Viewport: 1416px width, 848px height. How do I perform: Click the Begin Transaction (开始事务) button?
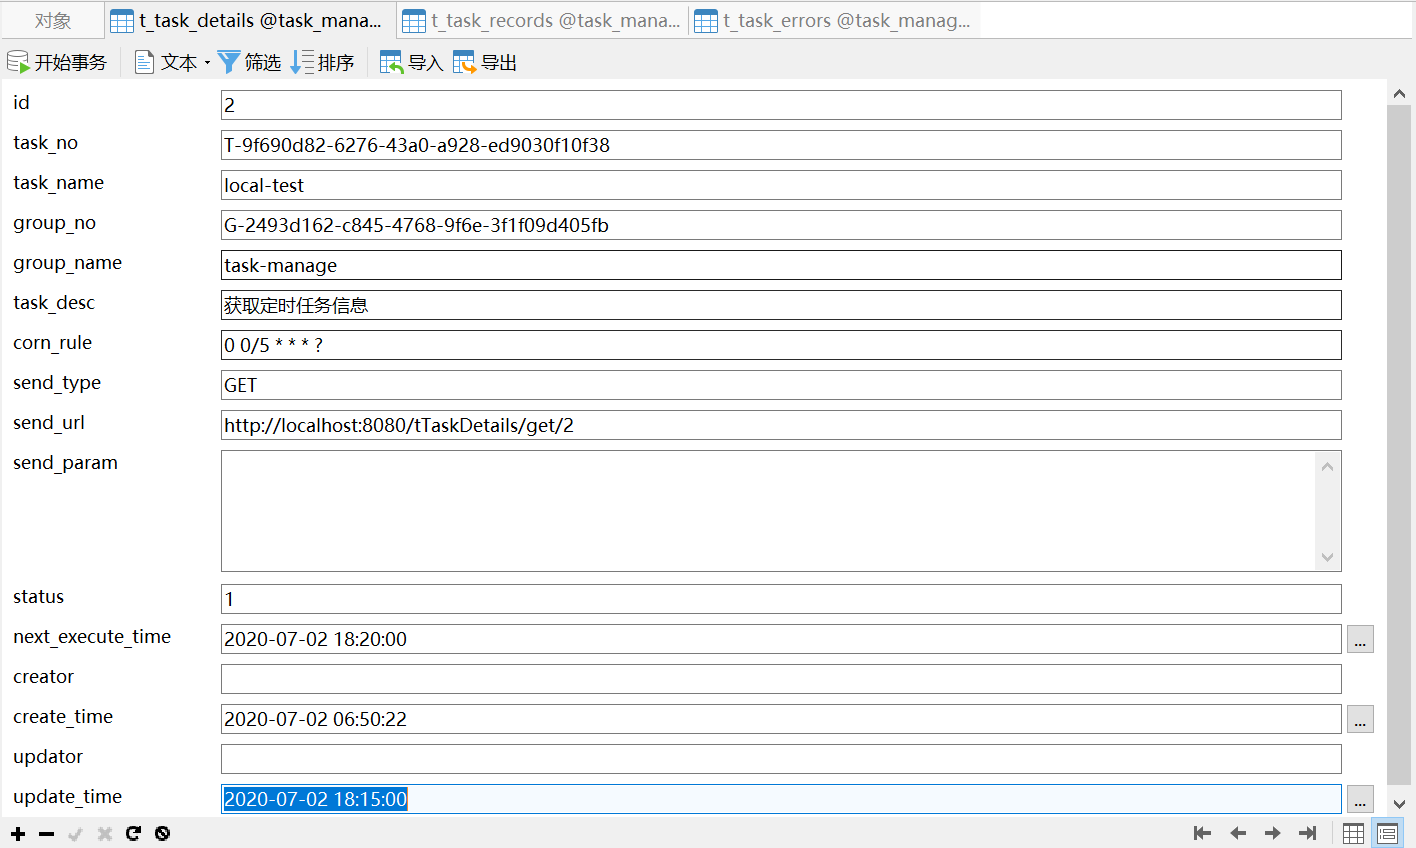(57, 62)
